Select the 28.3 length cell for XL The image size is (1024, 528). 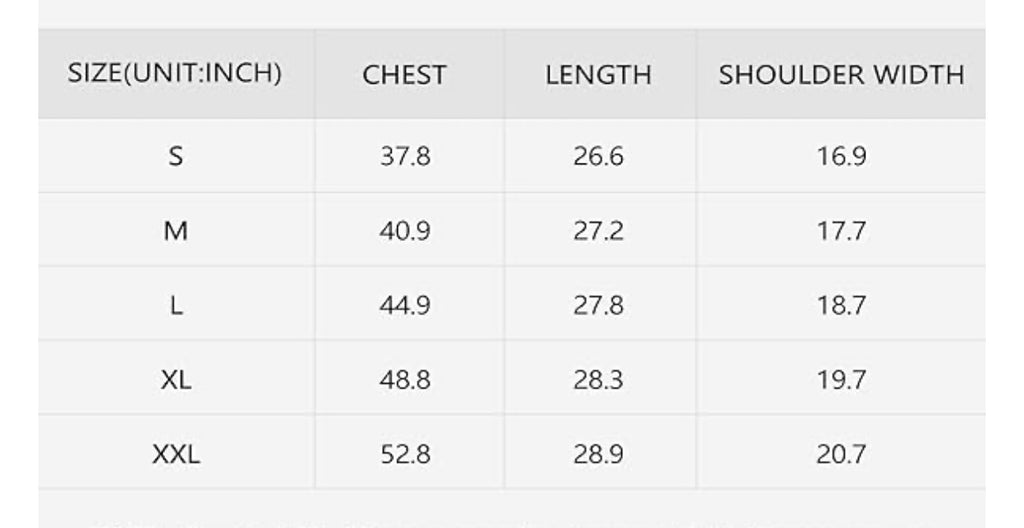click(x=598, y=380)
